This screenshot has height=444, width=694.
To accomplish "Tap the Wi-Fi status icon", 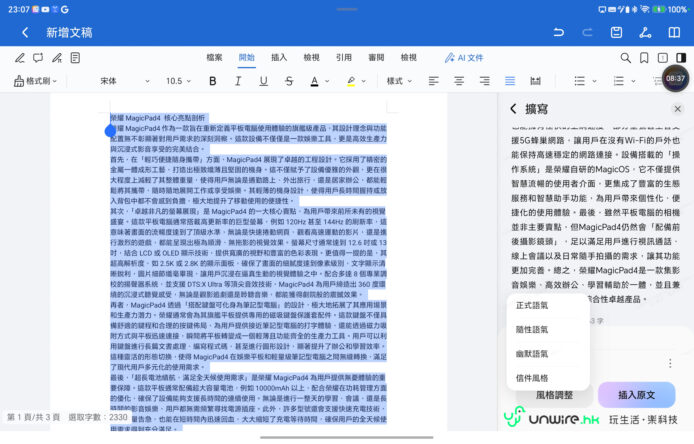I will pyautogui.click(x=644, y=9).
